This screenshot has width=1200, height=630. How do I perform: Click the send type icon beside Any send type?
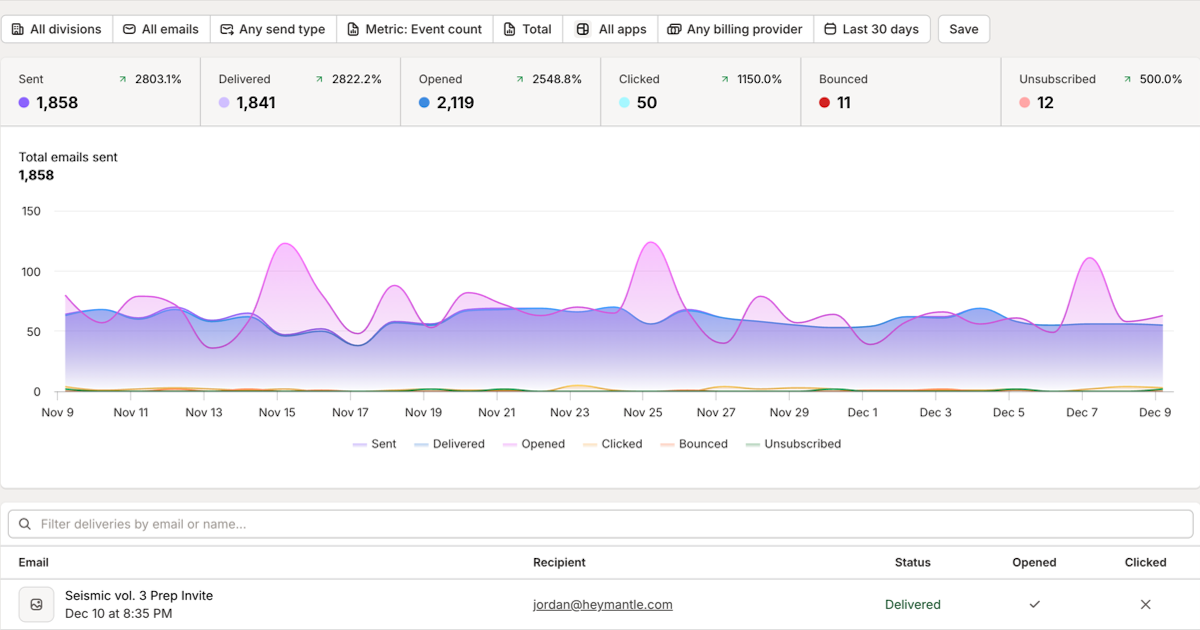click(227, 29)
